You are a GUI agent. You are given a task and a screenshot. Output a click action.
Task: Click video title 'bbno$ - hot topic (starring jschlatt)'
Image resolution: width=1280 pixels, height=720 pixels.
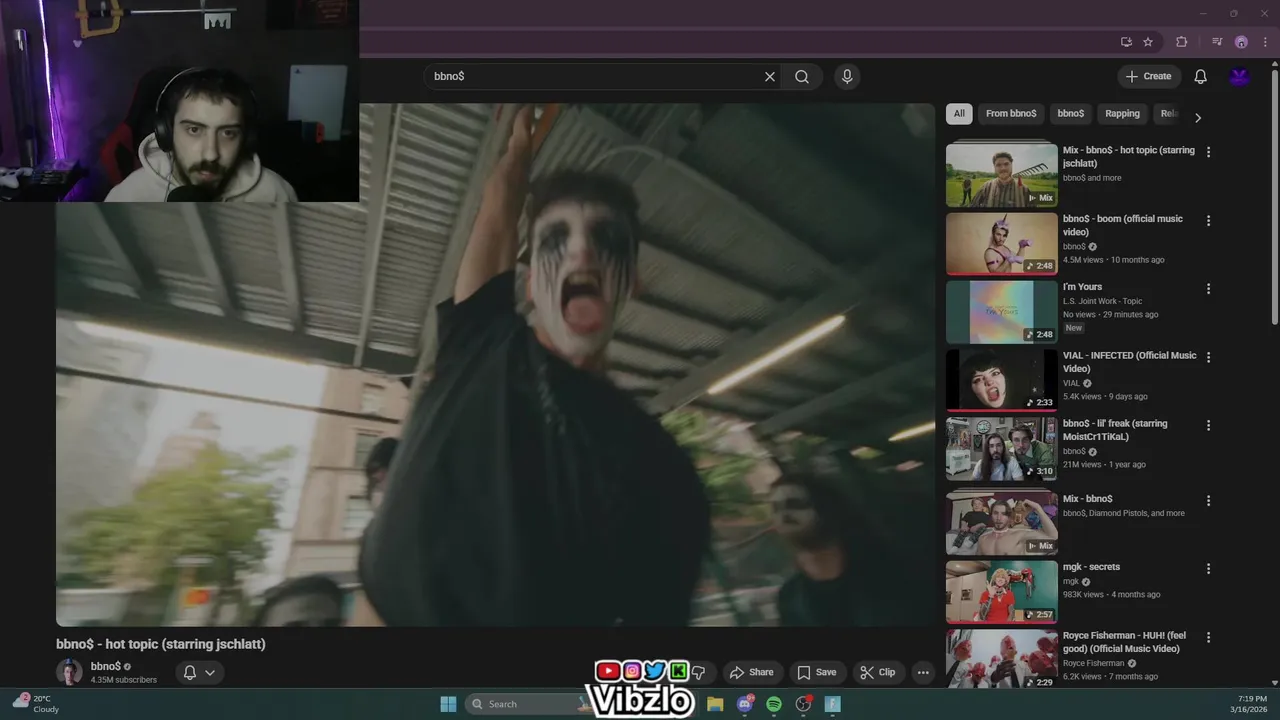coord(161,644)
